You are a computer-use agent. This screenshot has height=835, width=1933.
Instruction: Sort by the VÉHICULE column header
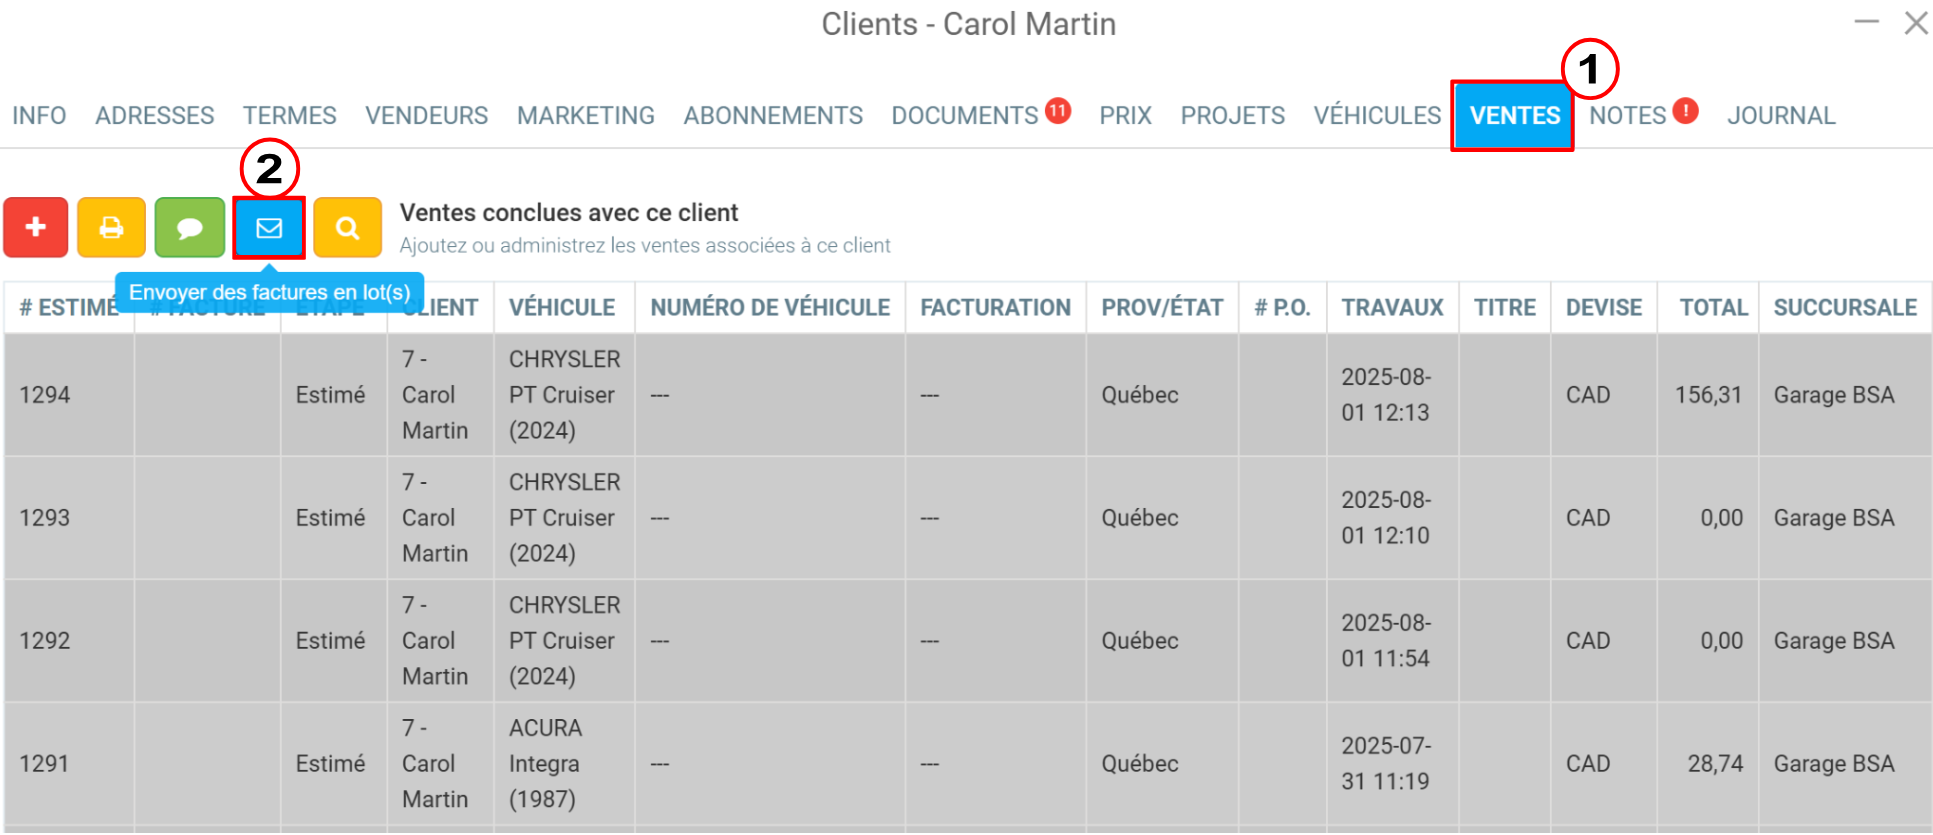562,308
